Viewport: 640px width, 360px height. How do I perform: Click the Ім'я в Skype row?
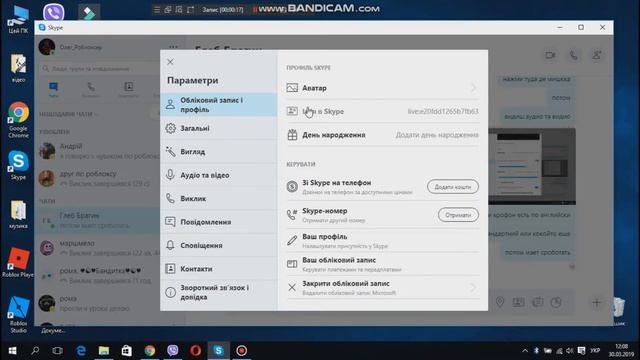[x=382, y=111]
